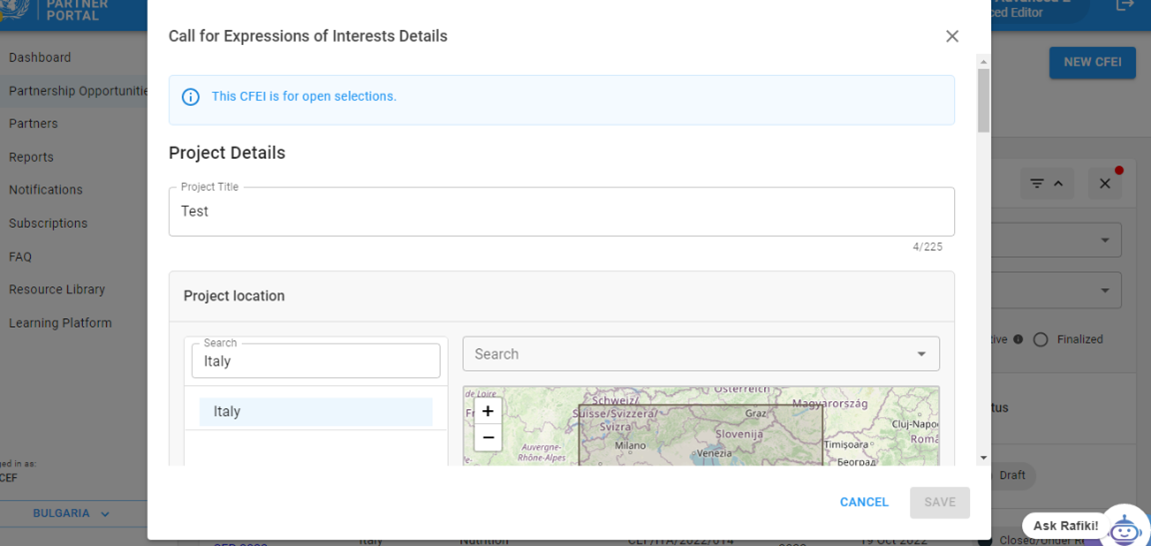This screenshot has width=1151, height=546.
Task: Click the Draft status chip
Action: (x=1012, y=476)
